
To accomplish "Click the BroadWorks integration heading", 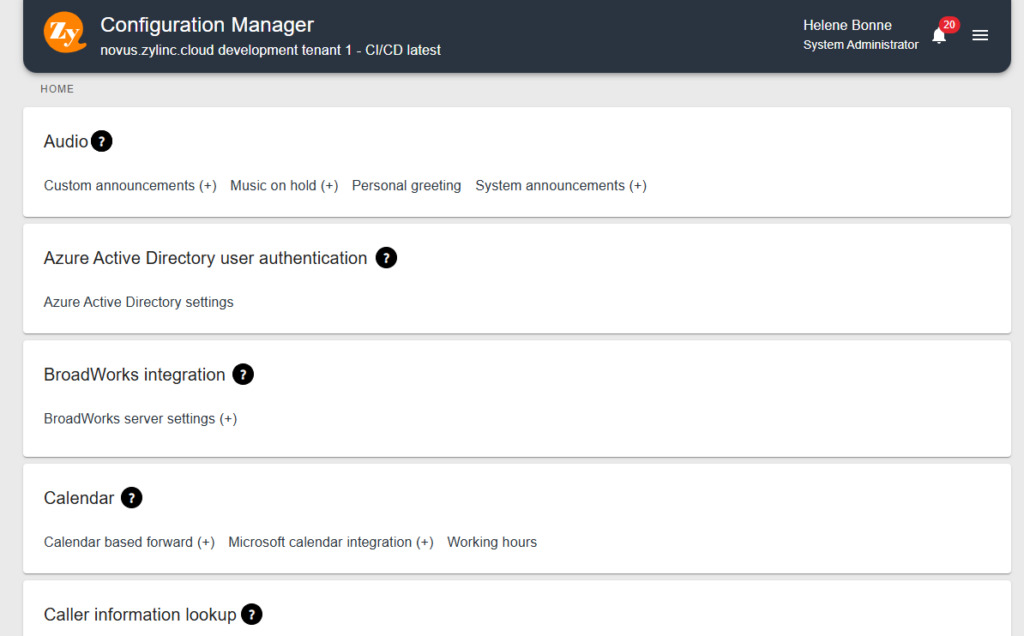I will coord(134,374).
